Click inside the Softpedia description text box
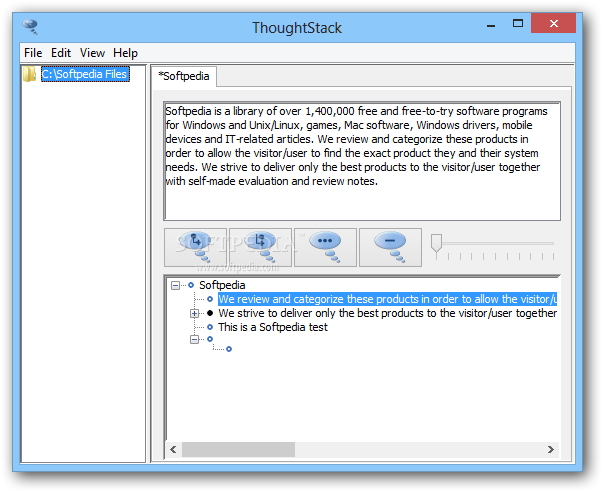This screenshot has height=492, width=603. [x=362, y=161]
